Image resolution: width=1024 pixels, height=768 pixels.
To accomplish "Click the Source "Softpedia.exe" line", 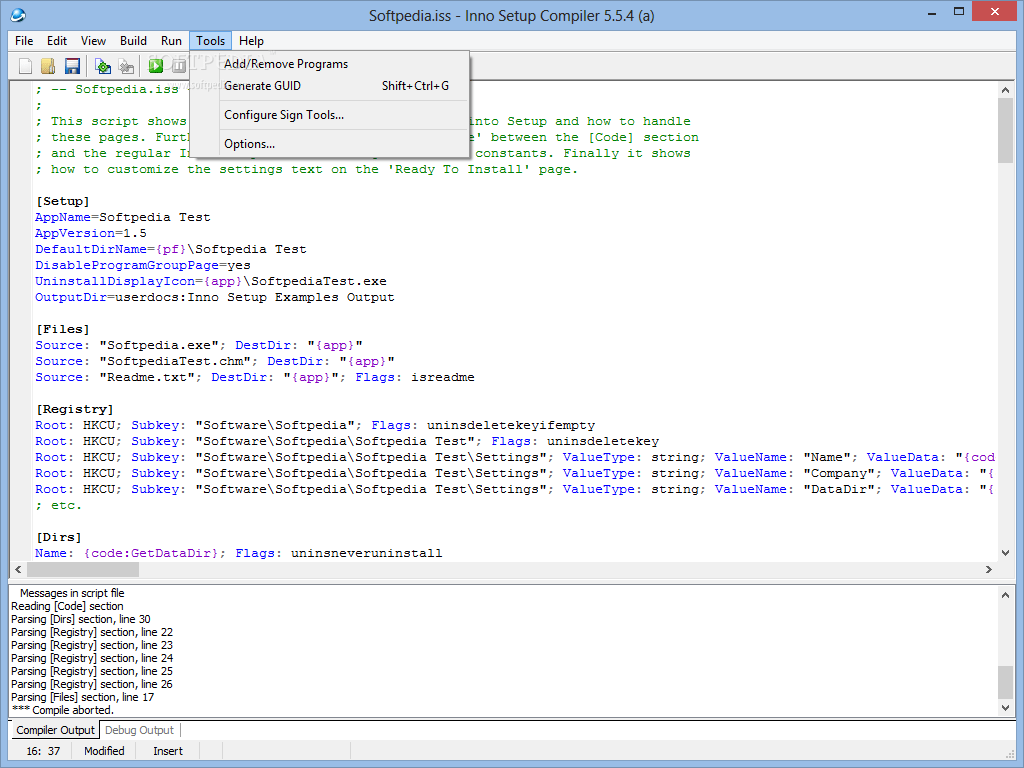I will (199, 345).
